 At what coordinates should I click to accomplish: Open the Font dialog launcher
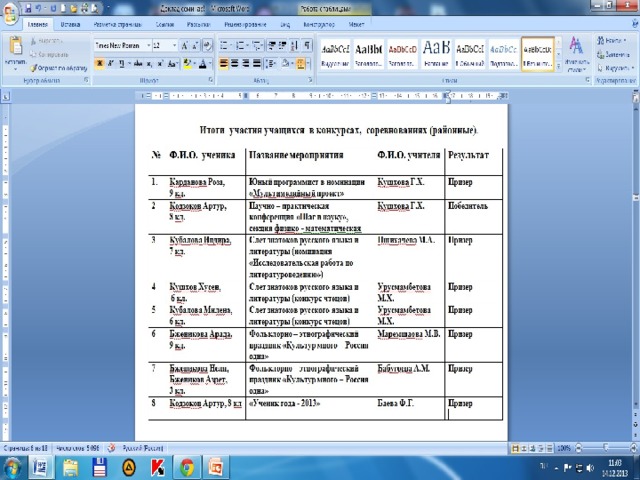[211, 80]
